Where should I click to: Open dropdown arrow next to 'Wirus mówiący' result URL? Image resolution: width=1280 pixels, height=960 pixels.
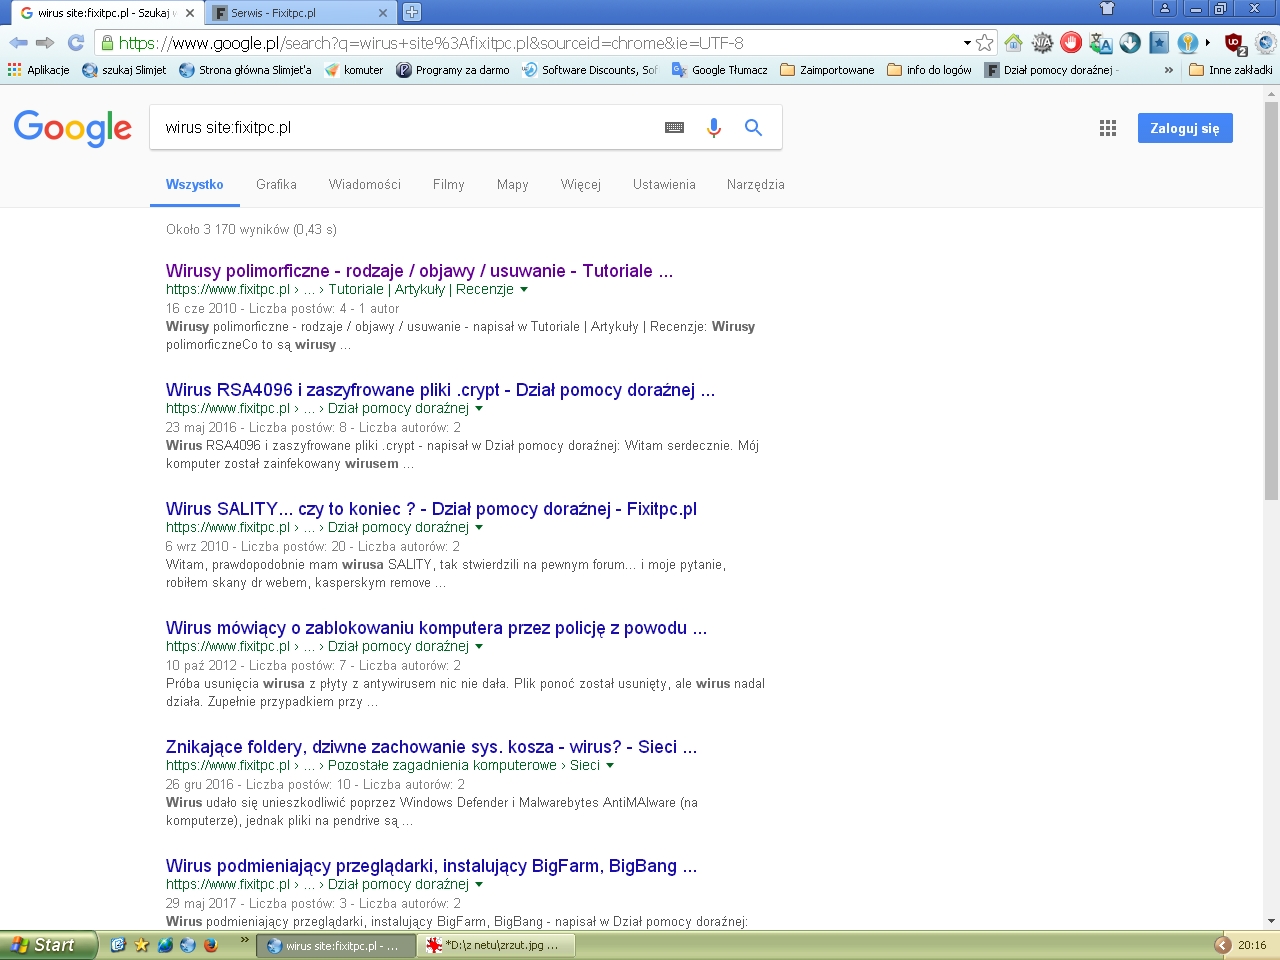(x=479, y=647)
